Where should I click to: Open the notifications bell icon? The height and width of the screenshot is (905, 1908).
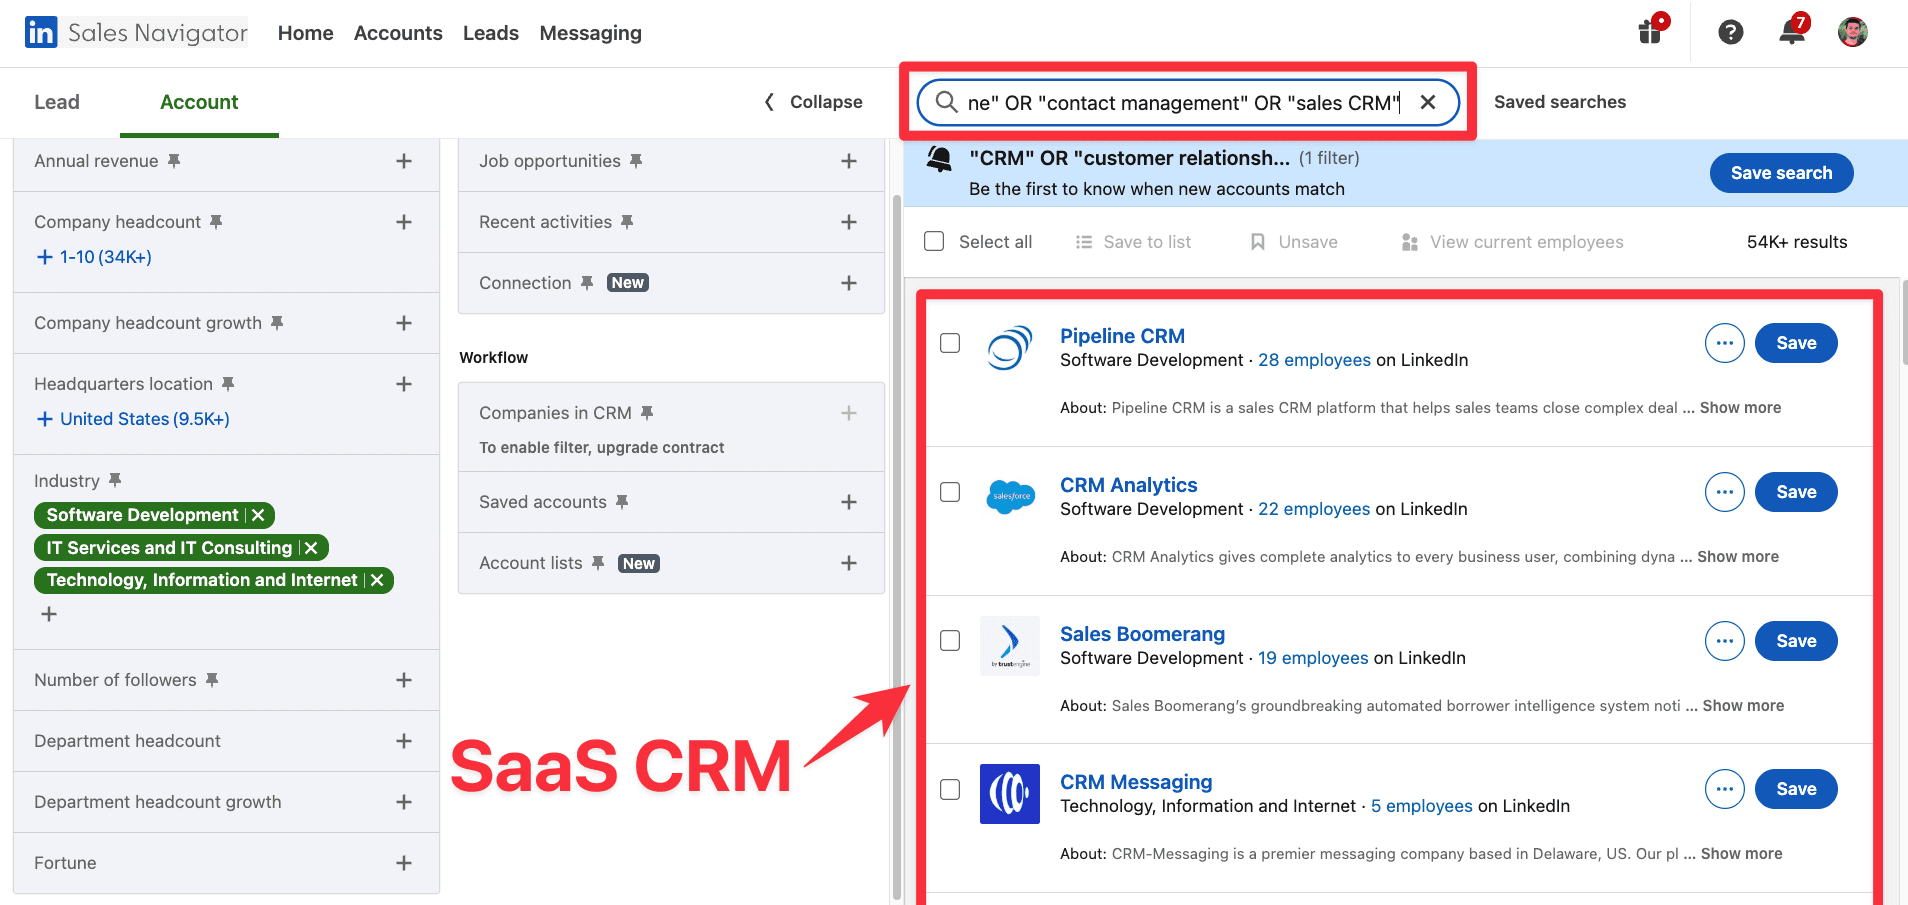tap(1793, 31)
